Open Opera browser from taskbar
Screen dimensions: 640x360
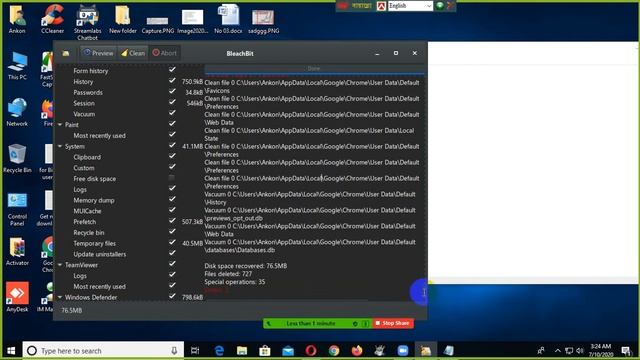(x=311, y=351)
